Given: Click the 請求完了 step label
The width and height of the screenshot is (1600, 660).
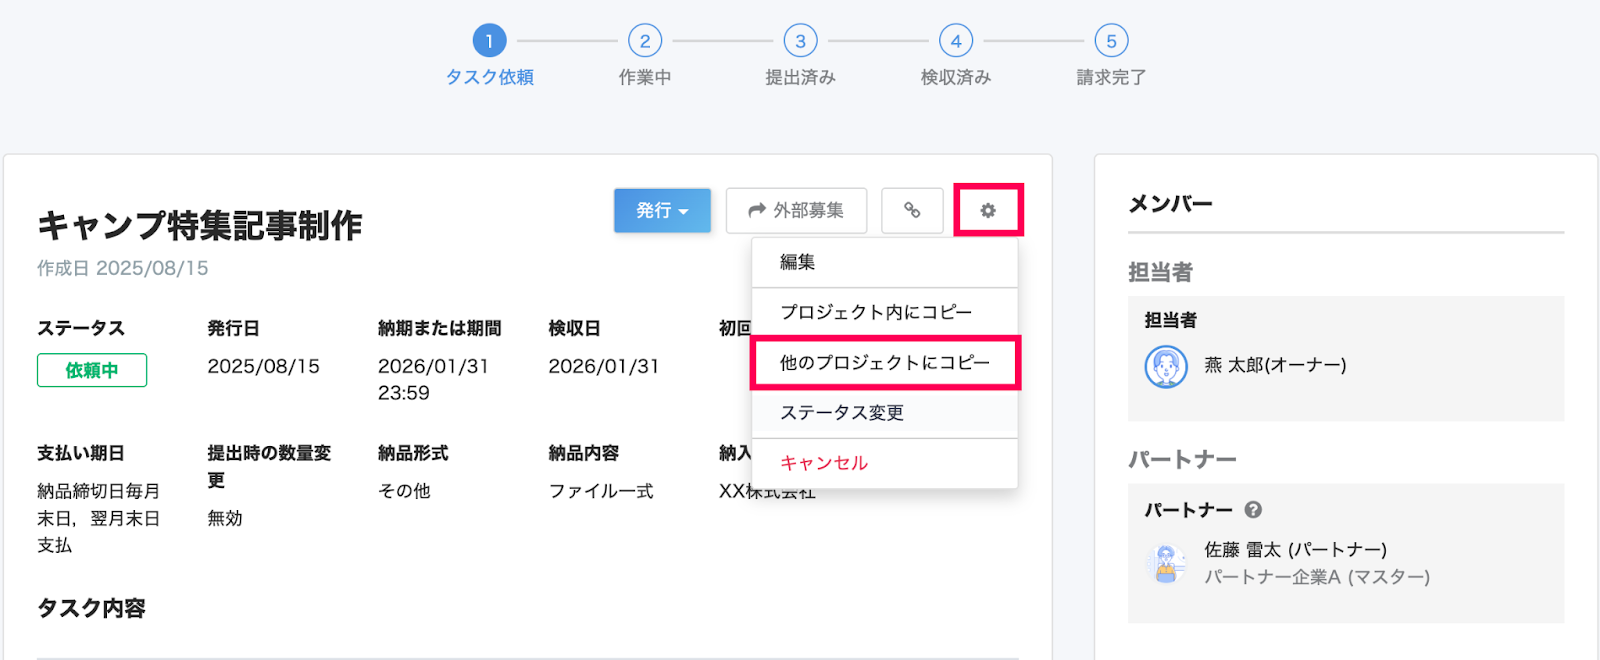Looking at the screenshot, I should click(x=1111, y=77).
